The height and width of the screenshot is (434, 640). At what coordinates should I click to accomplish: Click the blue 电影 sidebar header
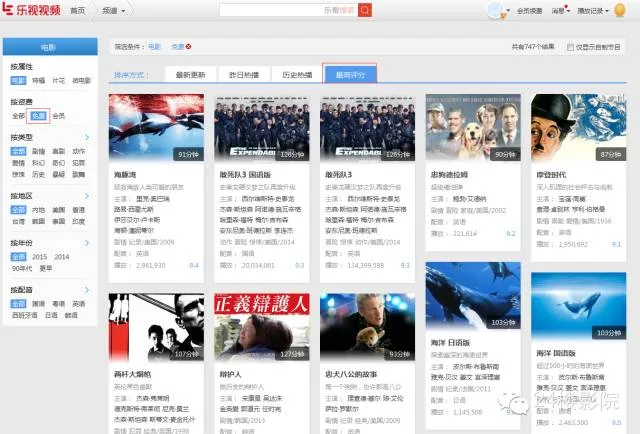coord(50,47)
